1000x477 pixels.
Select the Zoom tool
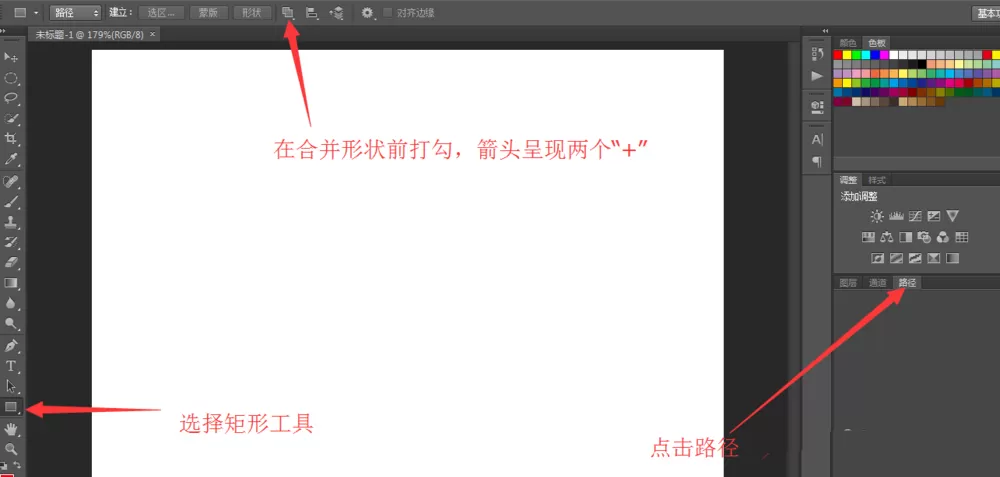pos(11,449)
